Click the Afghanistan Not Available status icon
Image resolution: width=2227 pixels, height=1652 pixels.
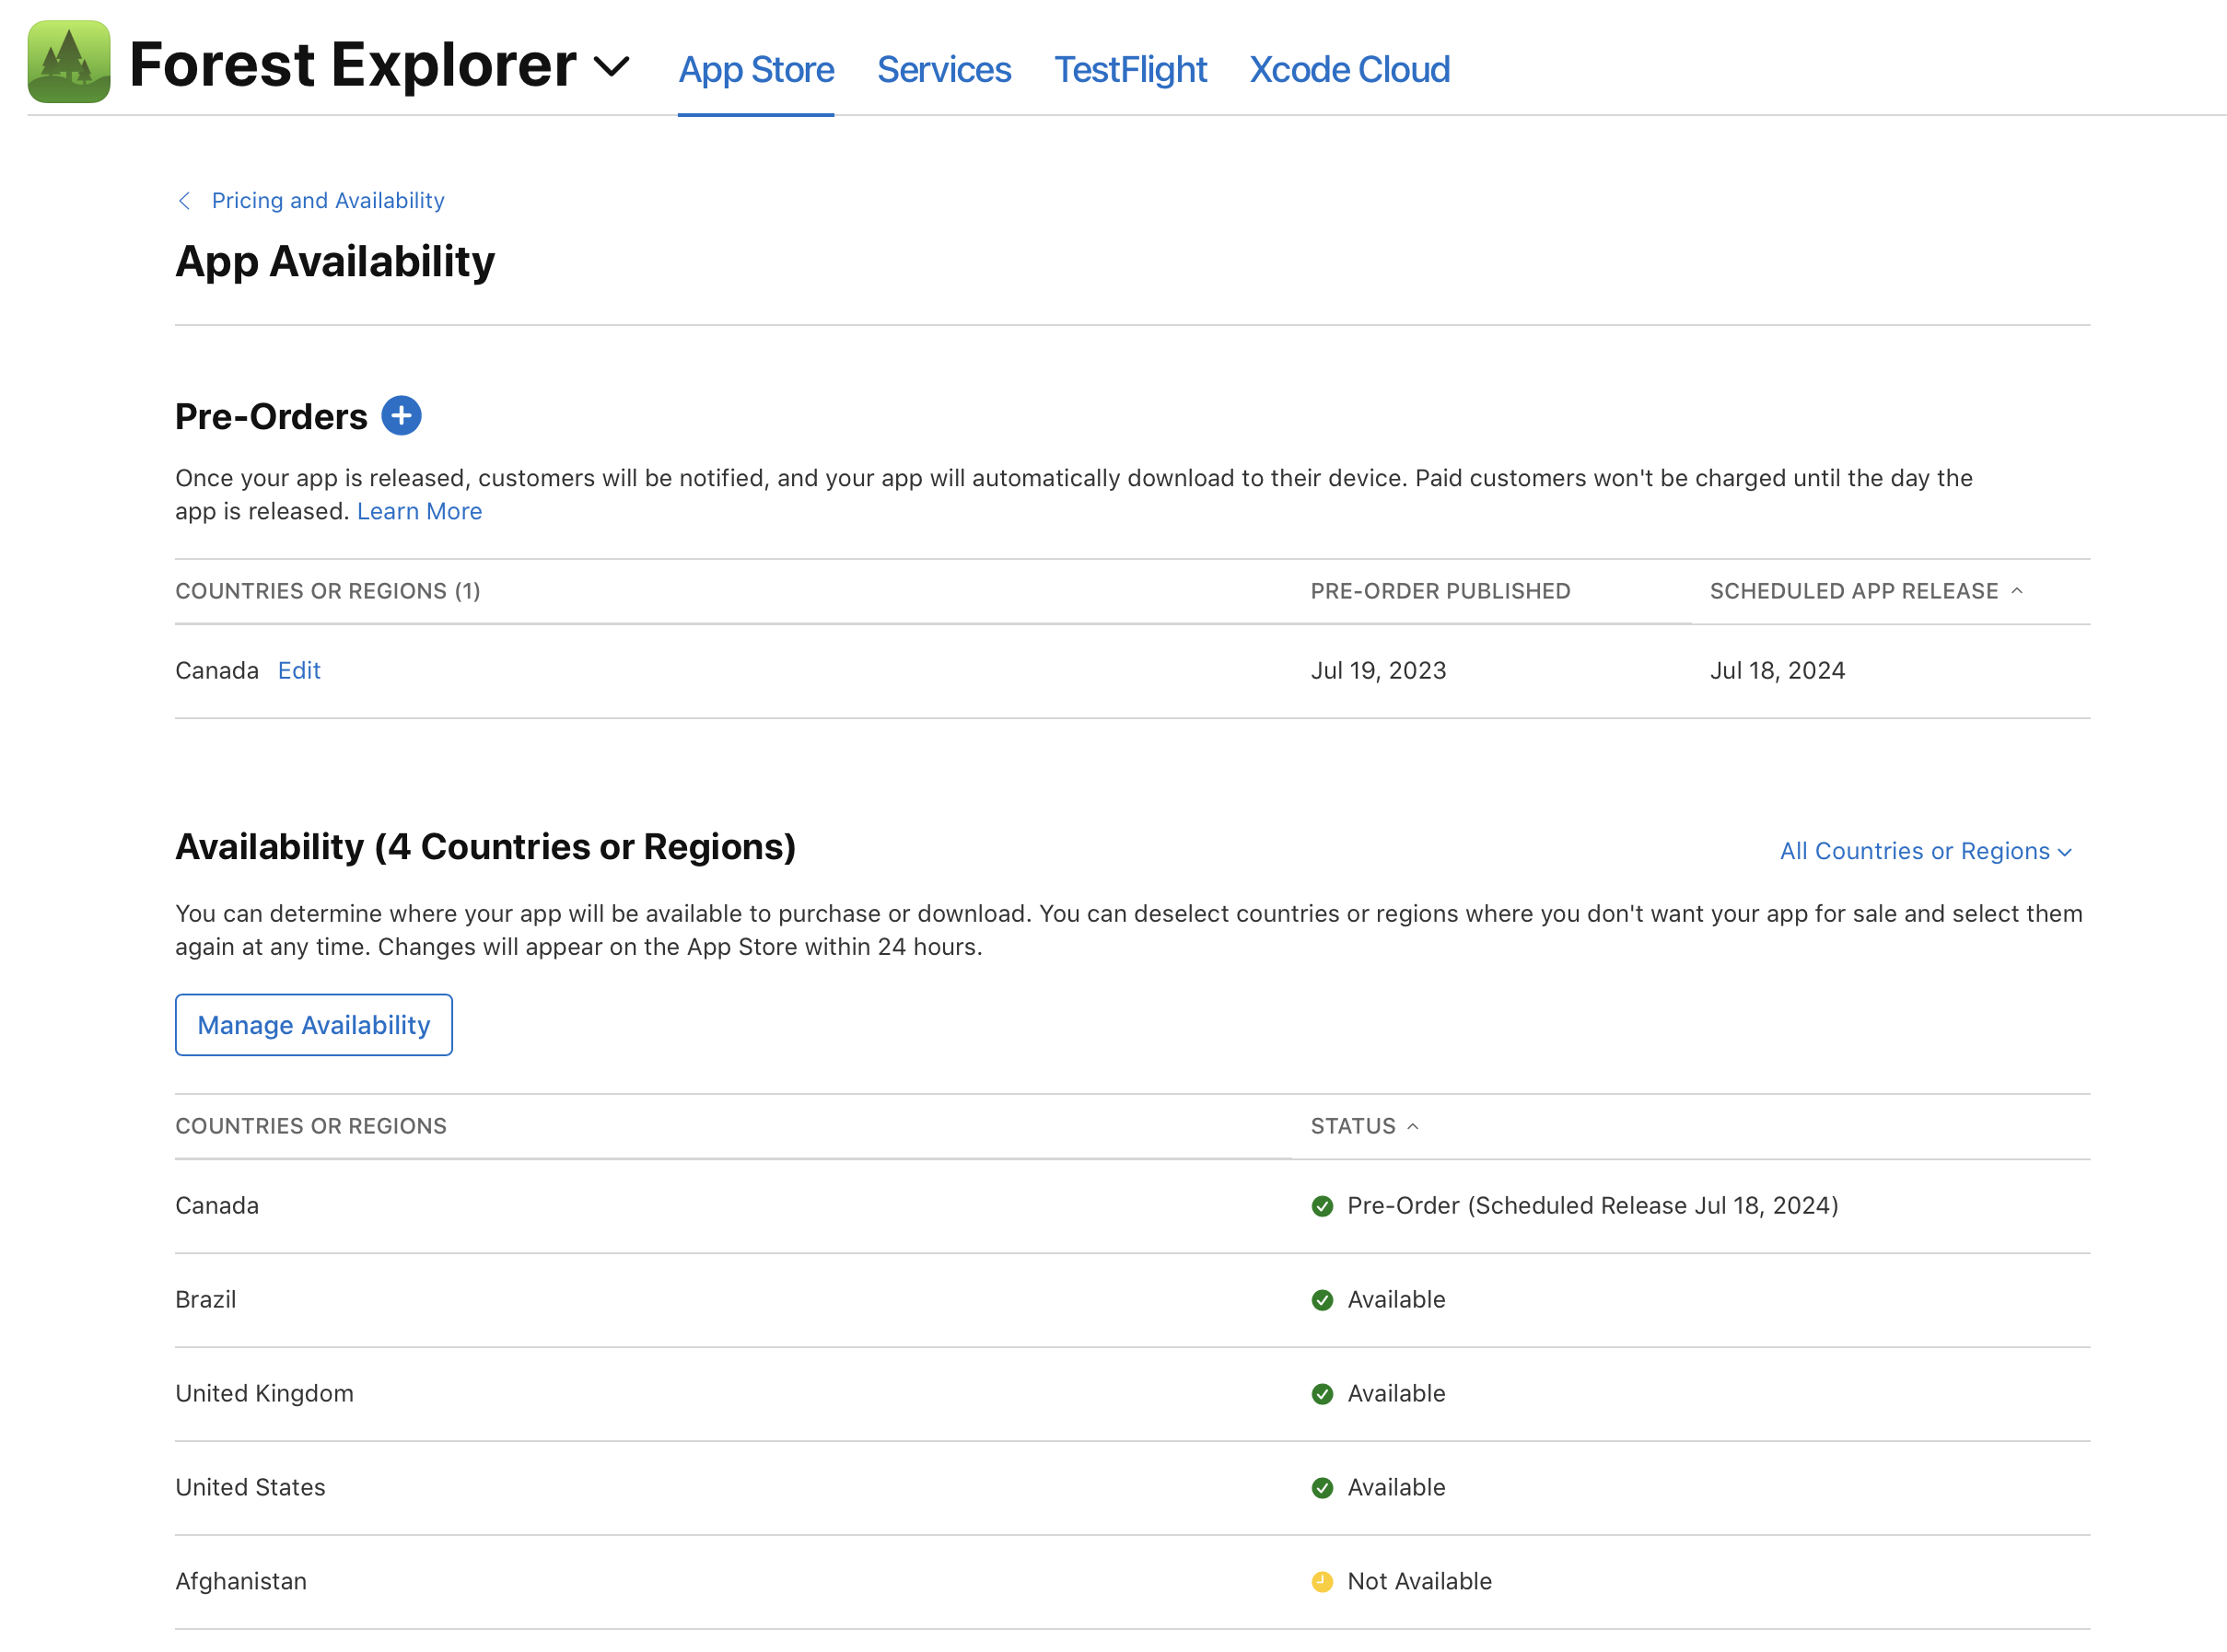point(1323,1579)
